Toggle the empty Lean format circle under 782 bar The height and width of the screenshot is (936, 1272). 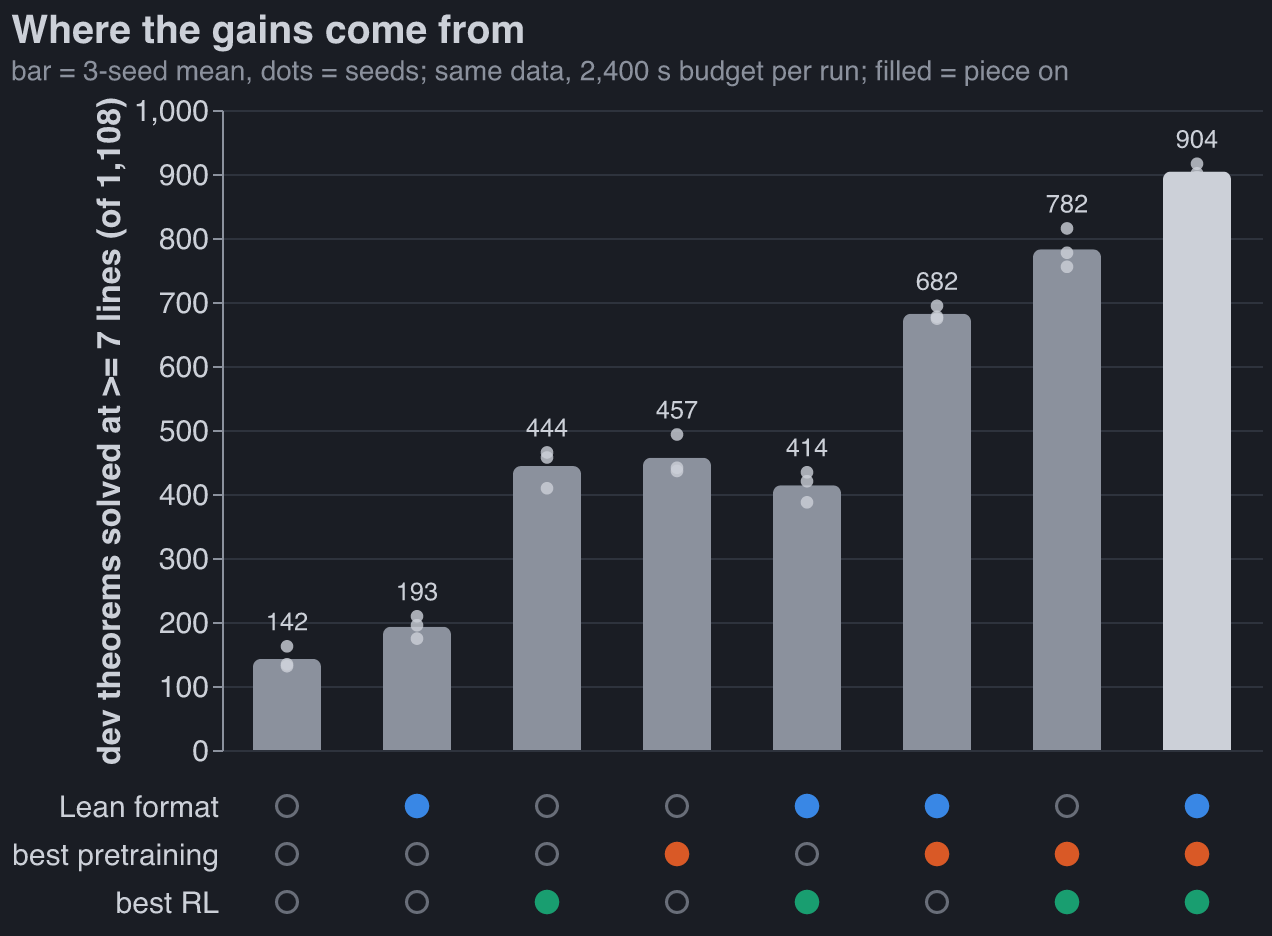click(1067, 806)
